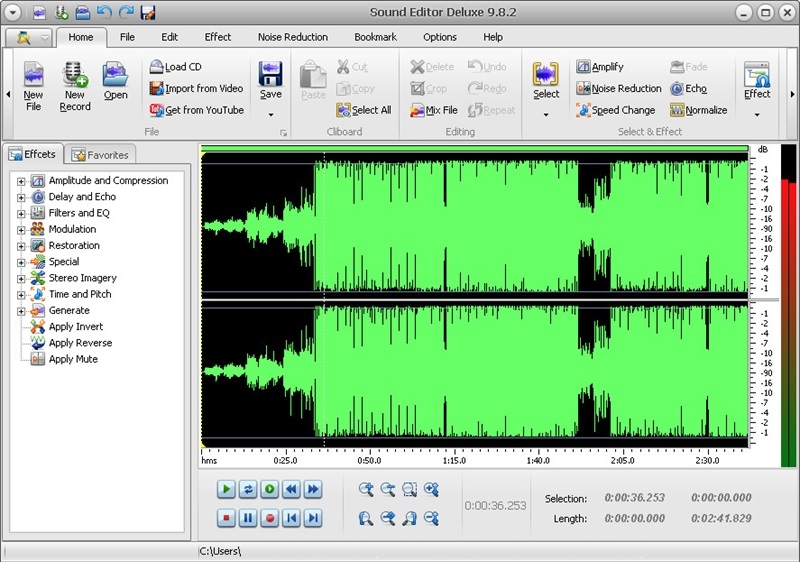Click Select All in Clipboard group

pos(364,110)
